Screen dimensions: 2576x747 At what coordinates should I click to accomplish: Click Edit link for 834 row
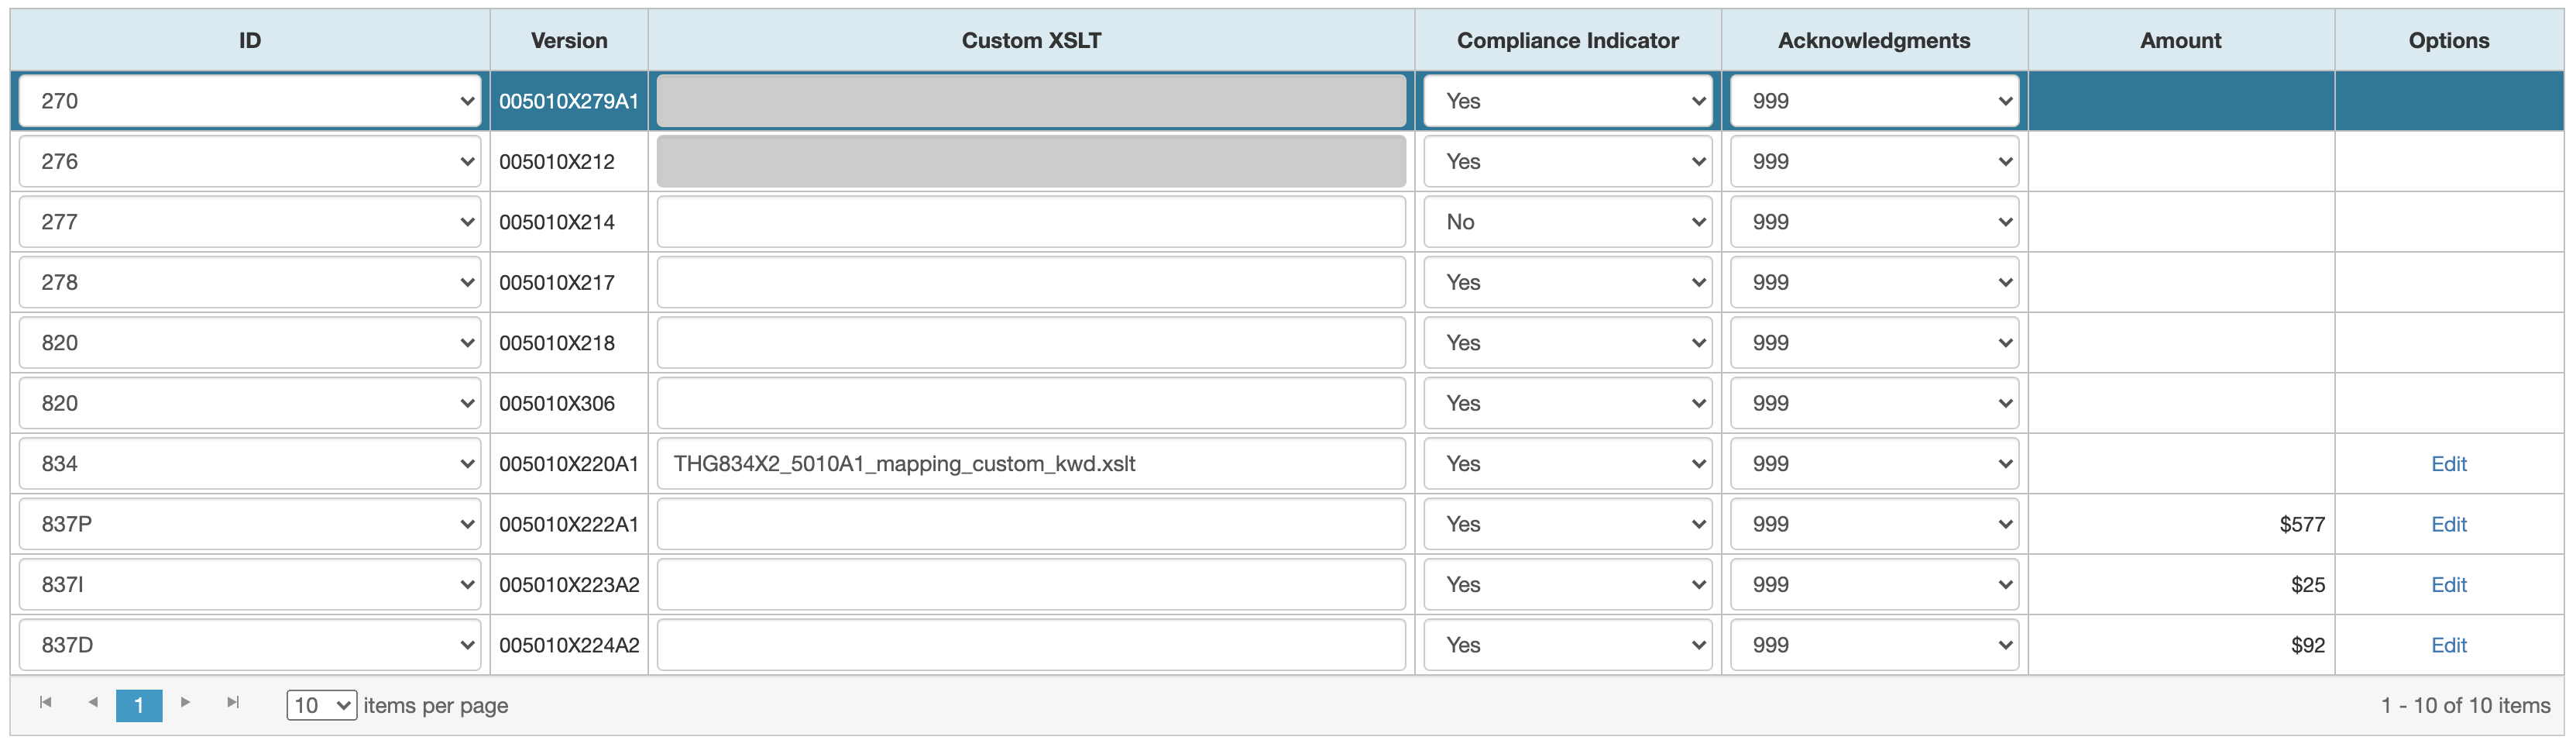[x=2448, y=464]
